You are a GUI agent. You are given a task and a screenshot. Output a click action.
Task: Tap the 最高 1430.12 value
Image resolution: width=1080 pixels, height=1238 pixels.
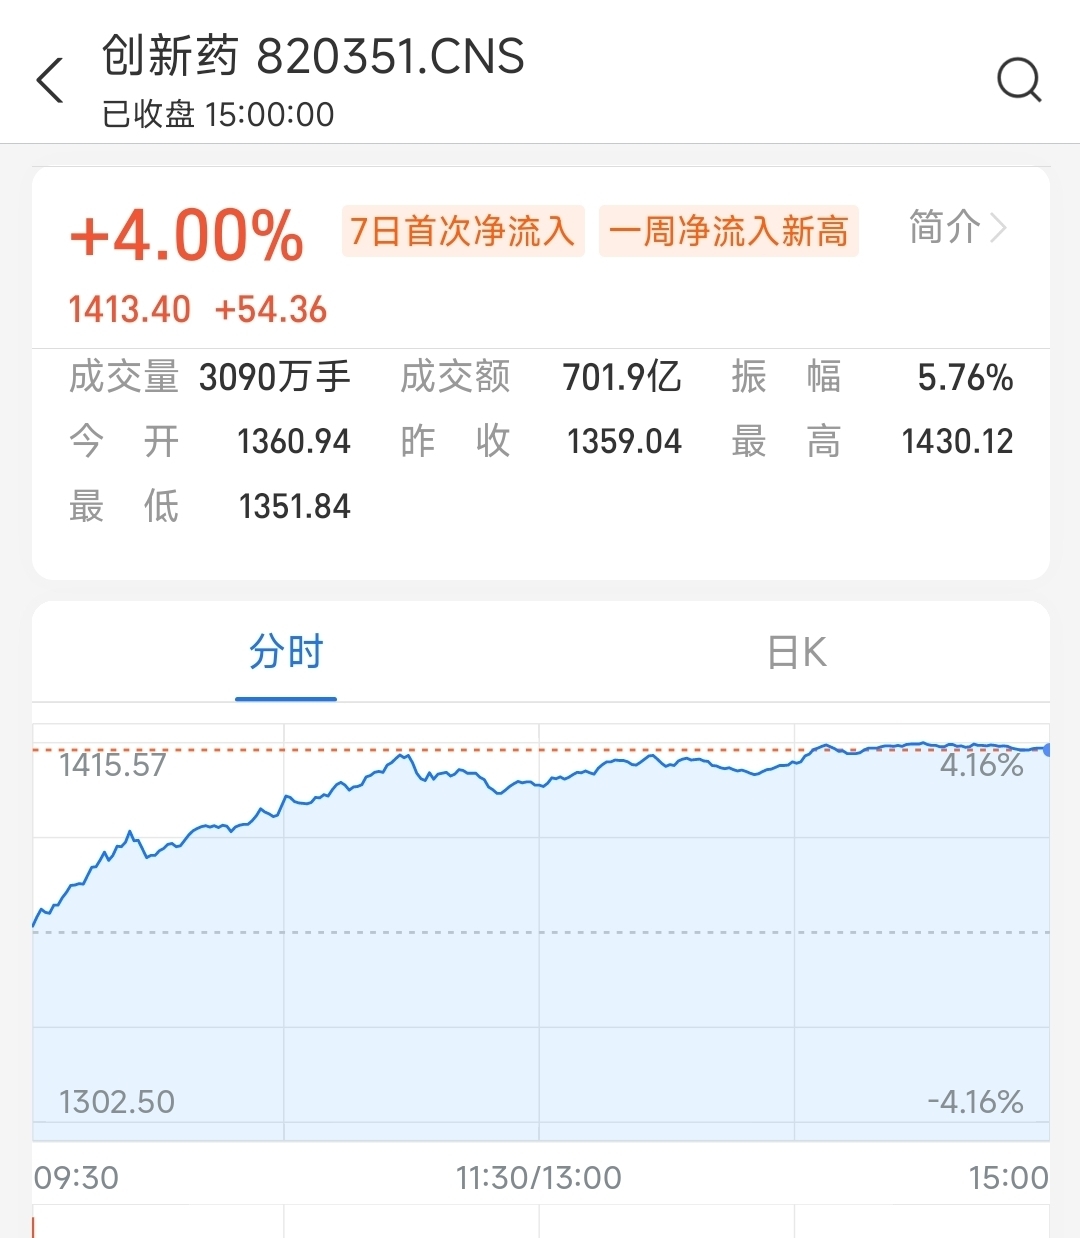(x=956, y=441)
